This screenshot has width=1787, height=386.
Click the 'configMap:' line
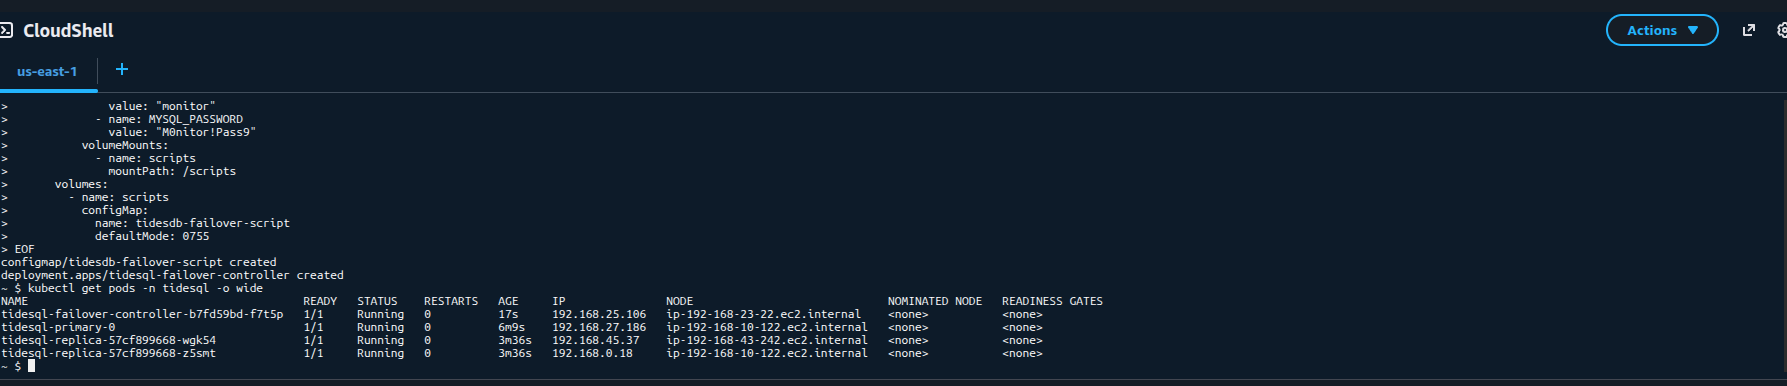click(115, 210)
